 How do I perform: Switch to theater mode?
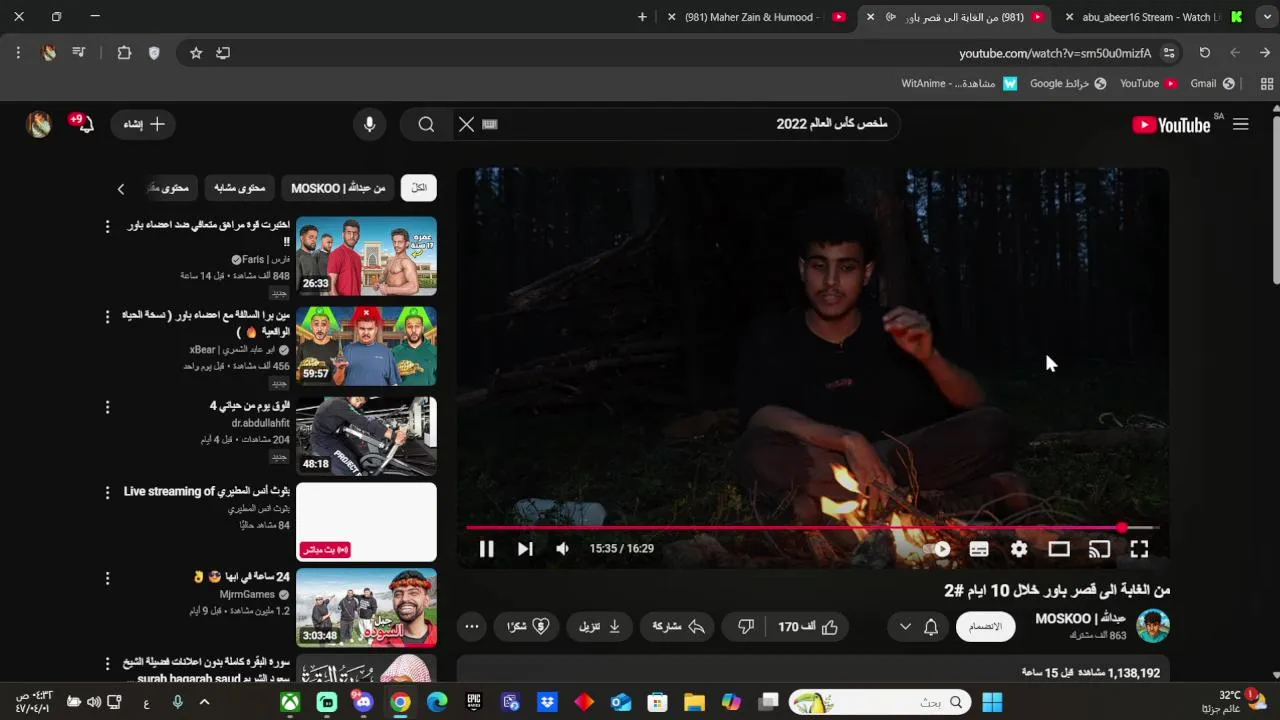click(1059, 549)
